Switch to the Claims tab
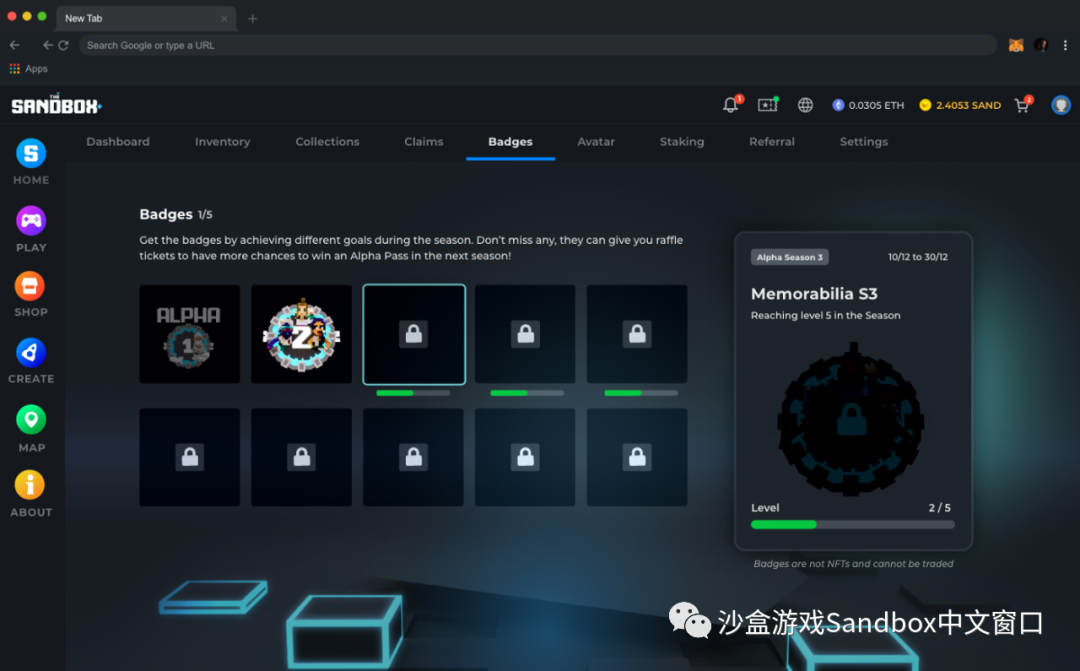The image size is (1080, 671). point(424,142)
